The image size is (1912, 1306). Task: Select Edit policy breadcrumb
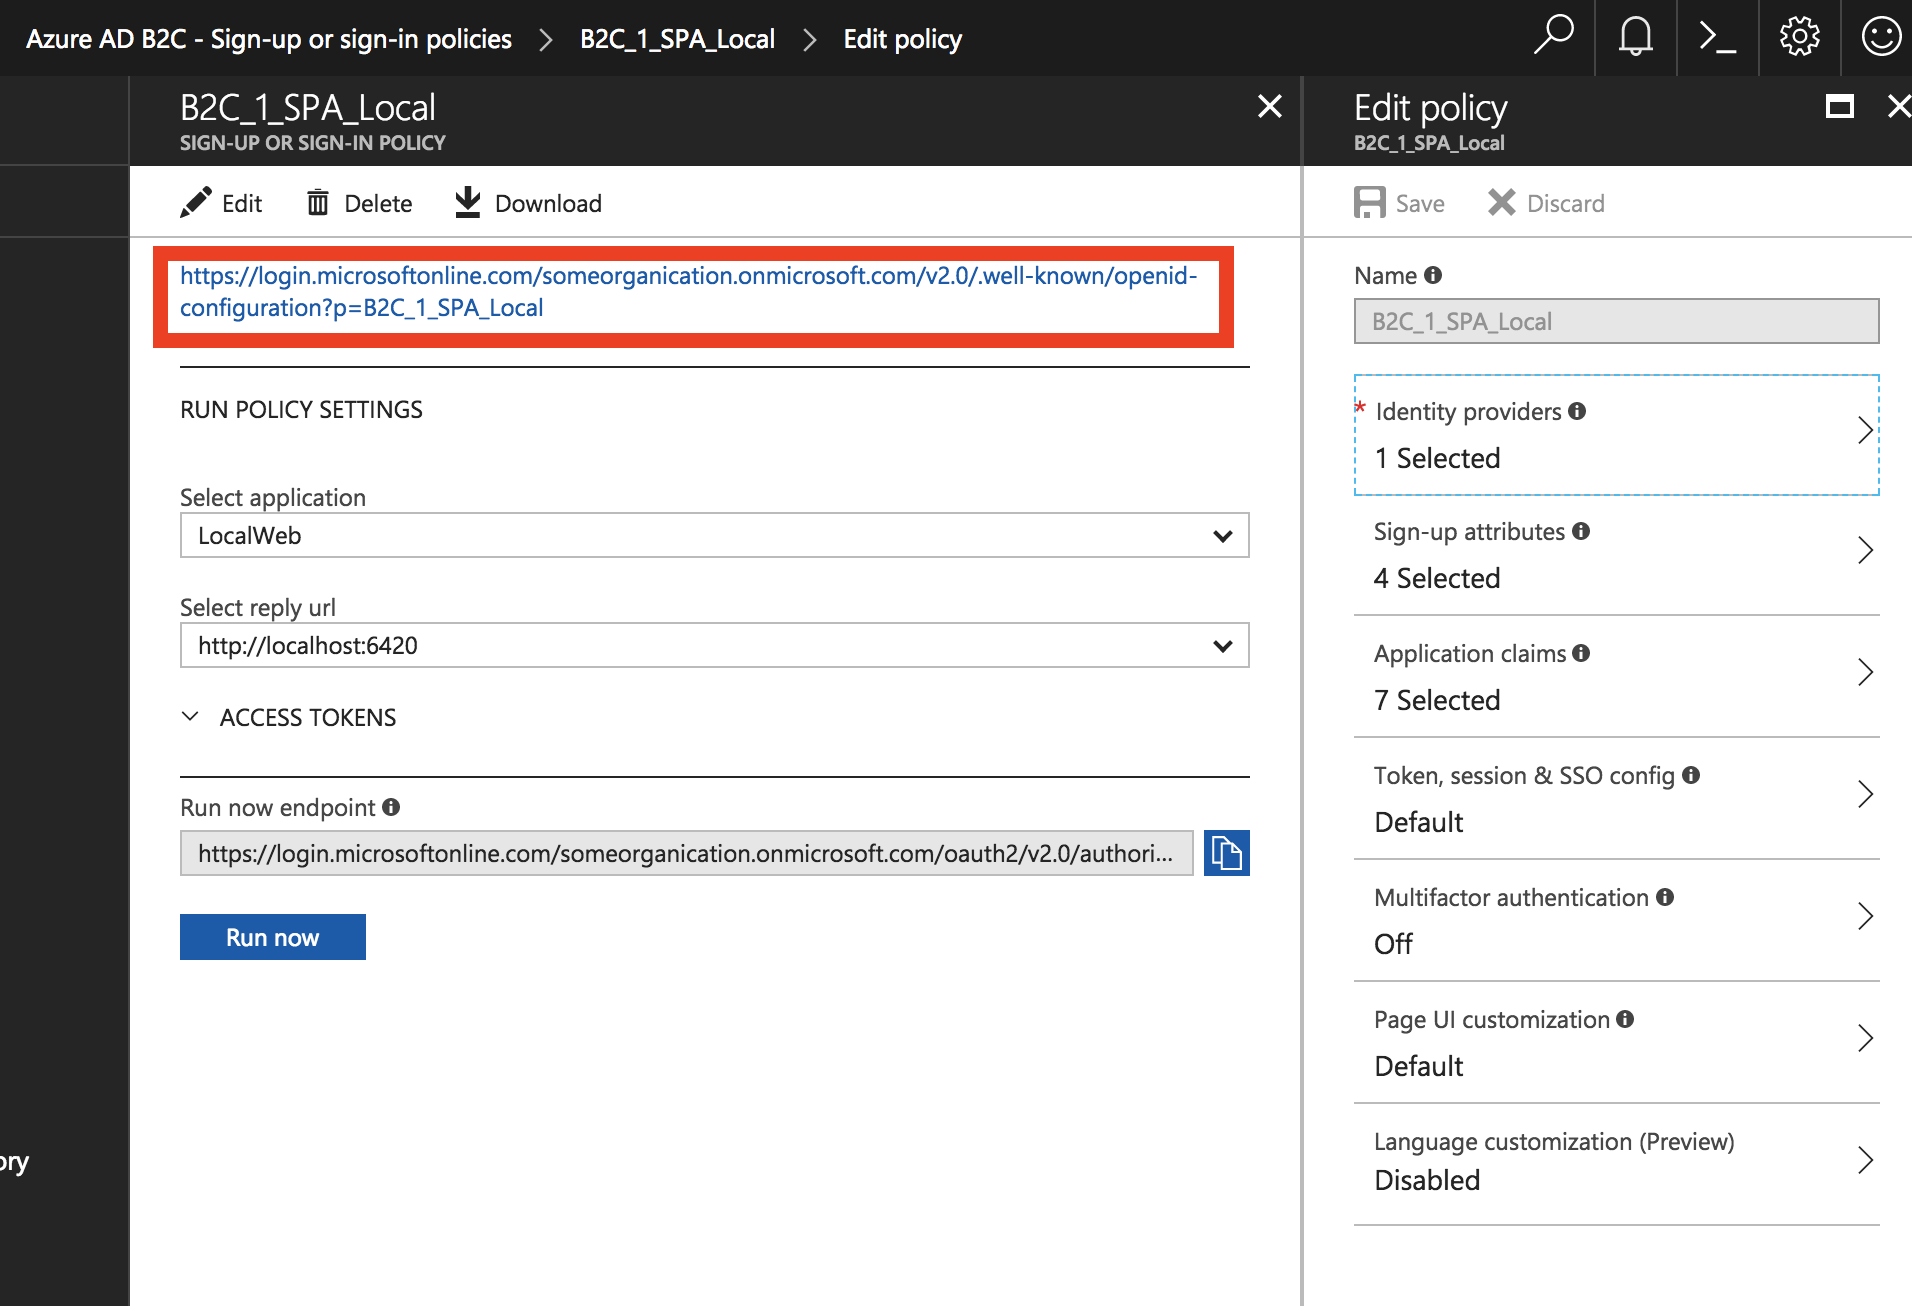(x=902, y=39)
